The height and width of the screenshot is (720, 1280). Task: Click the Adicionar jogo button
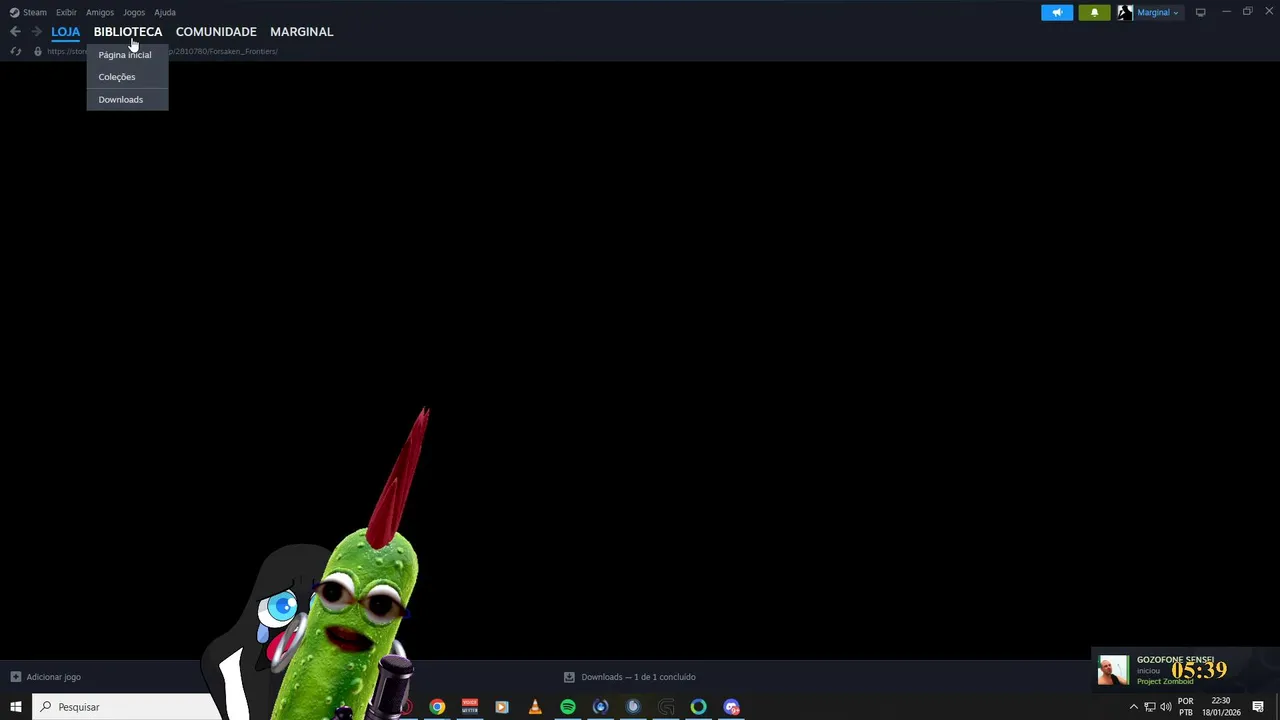coord(45,677)
